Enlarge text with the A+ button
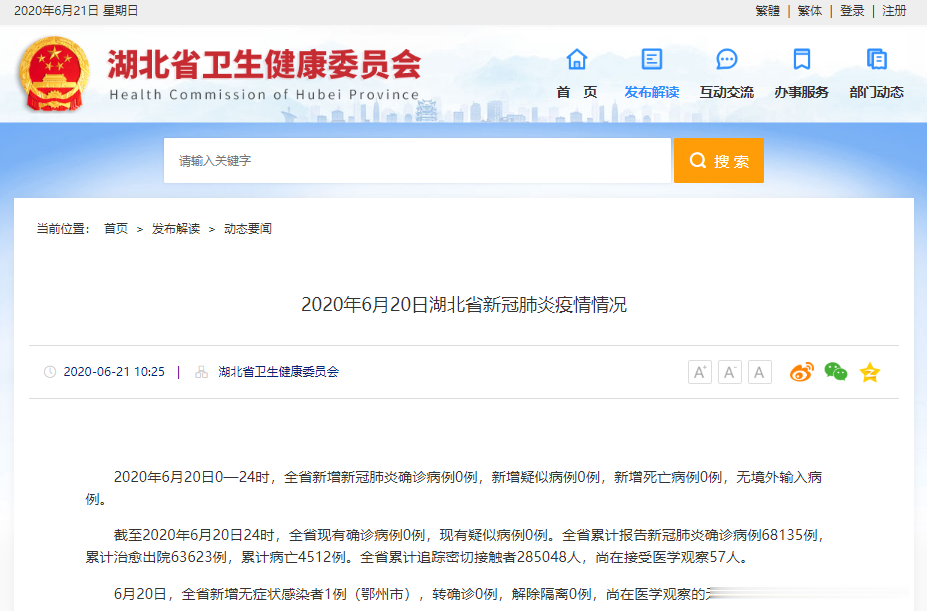Screen dimensions: 927x611 click(x=699, y=371)
